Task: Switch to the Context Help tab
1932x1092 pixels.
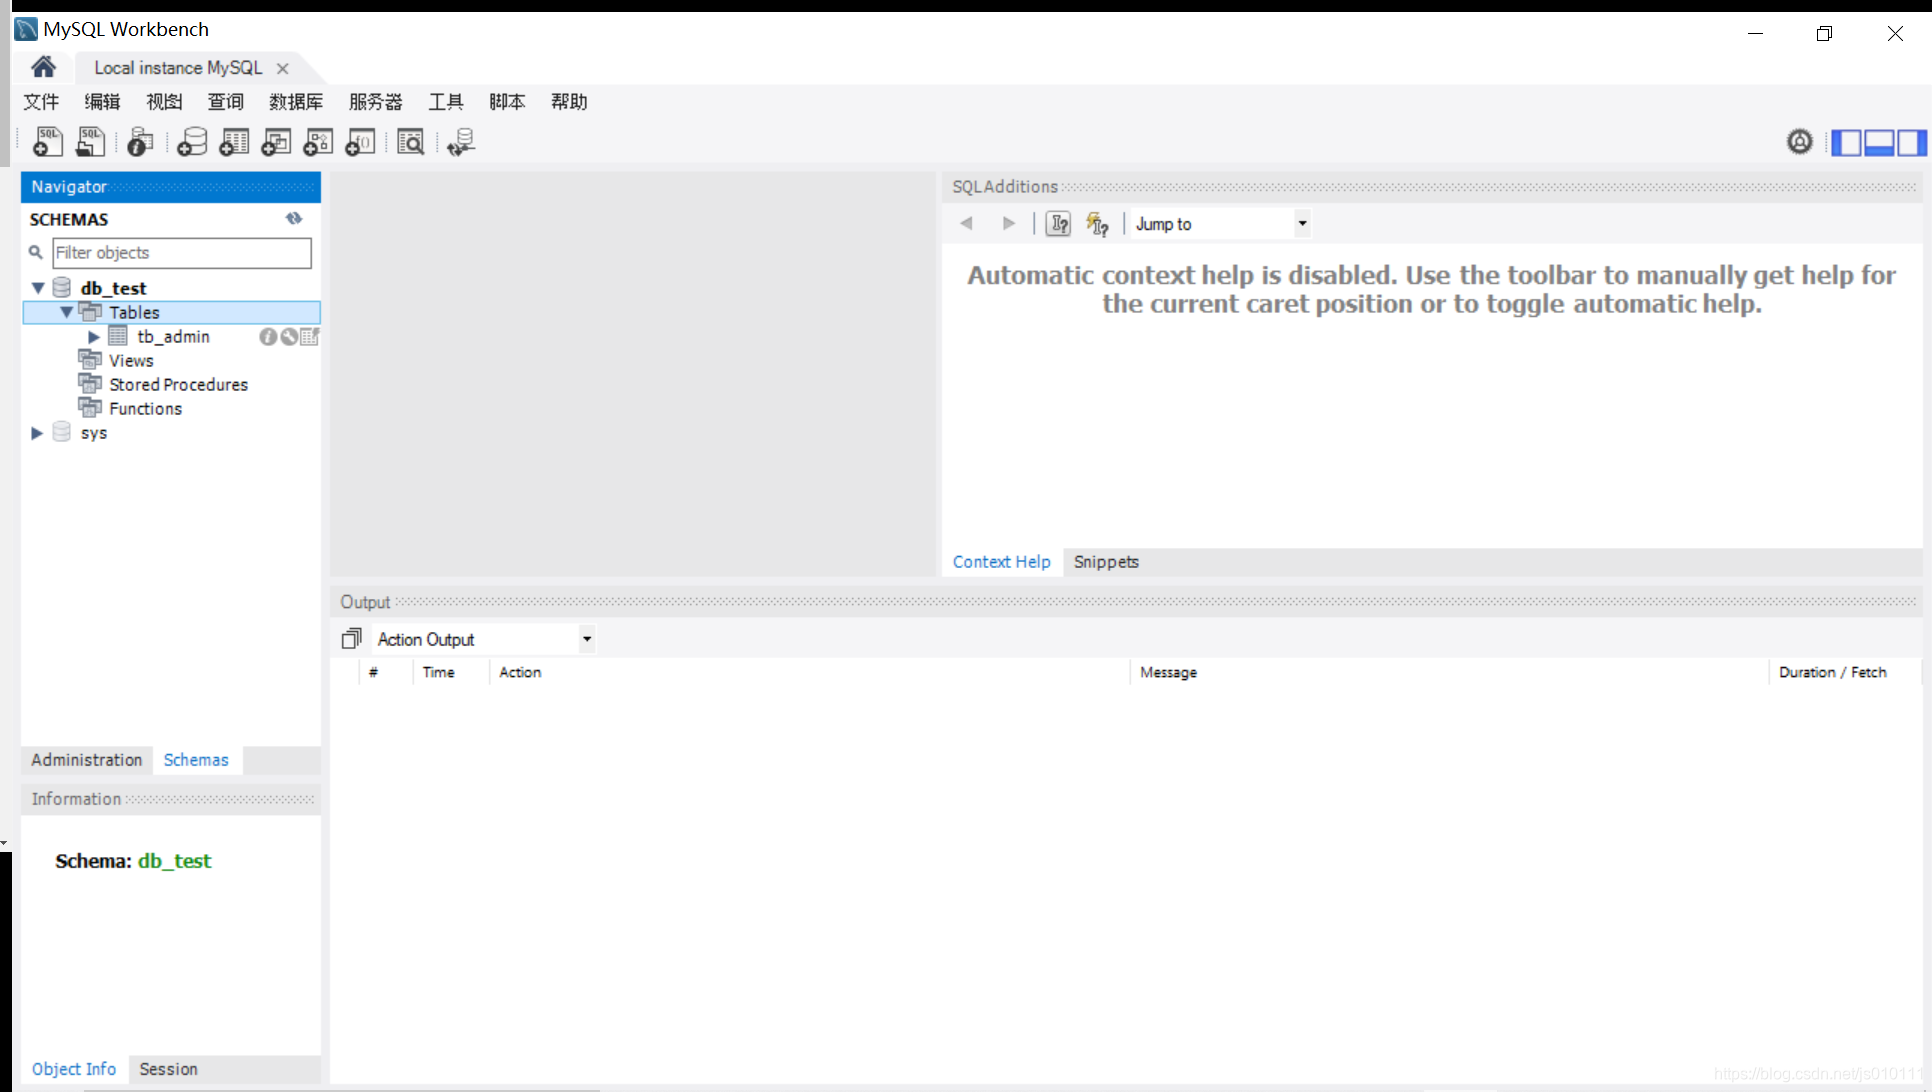Action: tap(1002, 562)
